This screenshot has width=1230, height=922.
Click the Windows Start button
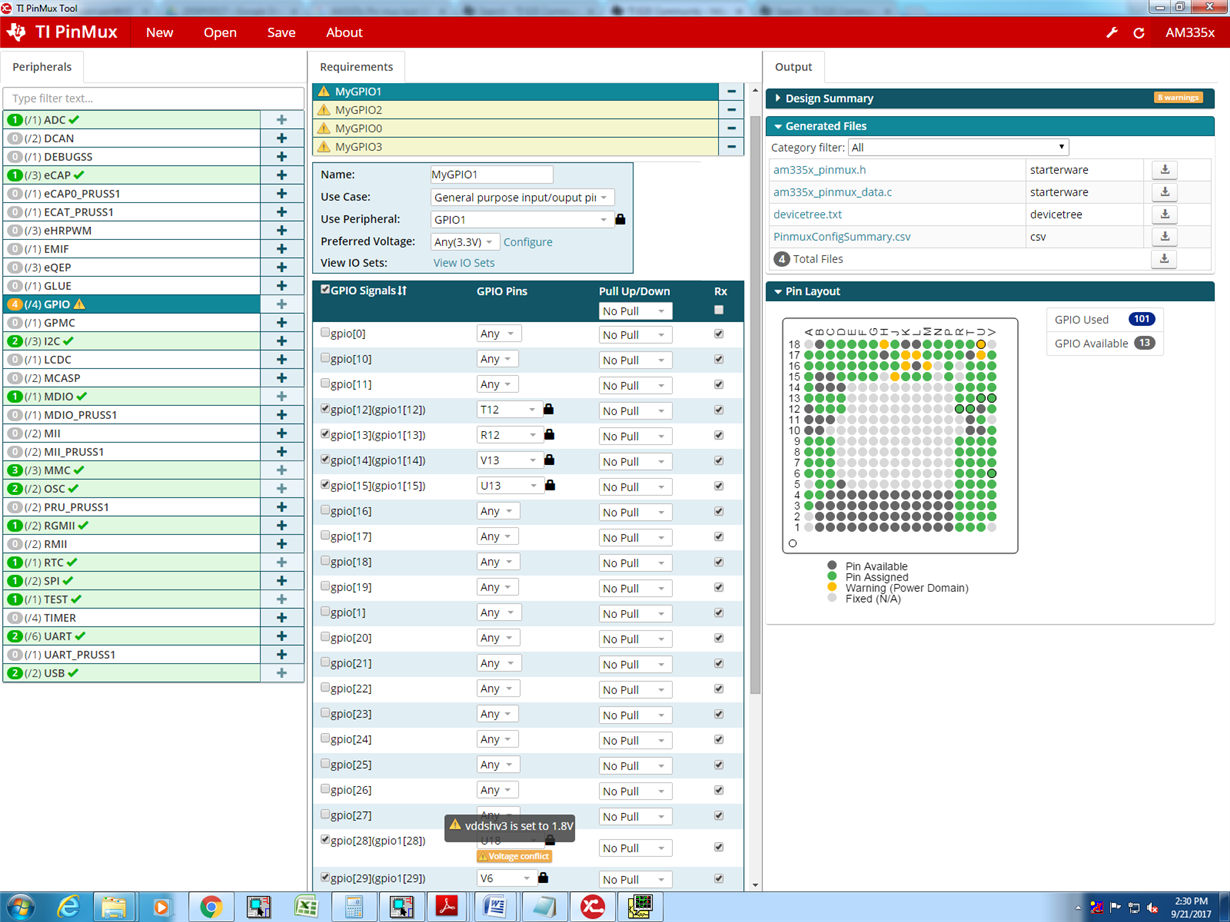click(20, 906)
